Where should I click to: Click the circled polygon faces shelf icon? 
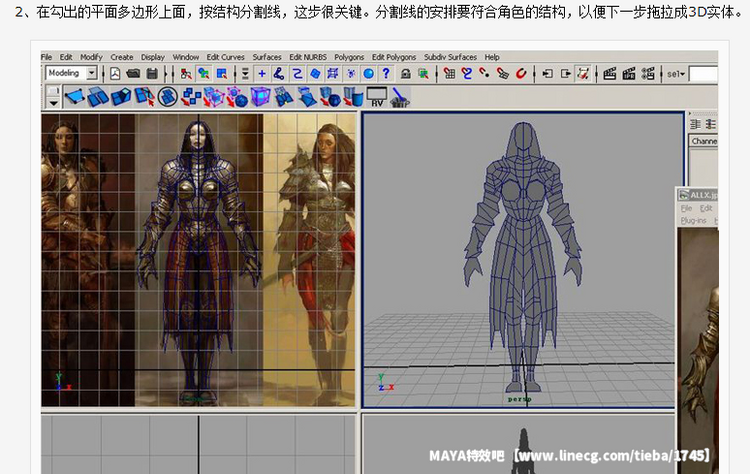point(167,97)
